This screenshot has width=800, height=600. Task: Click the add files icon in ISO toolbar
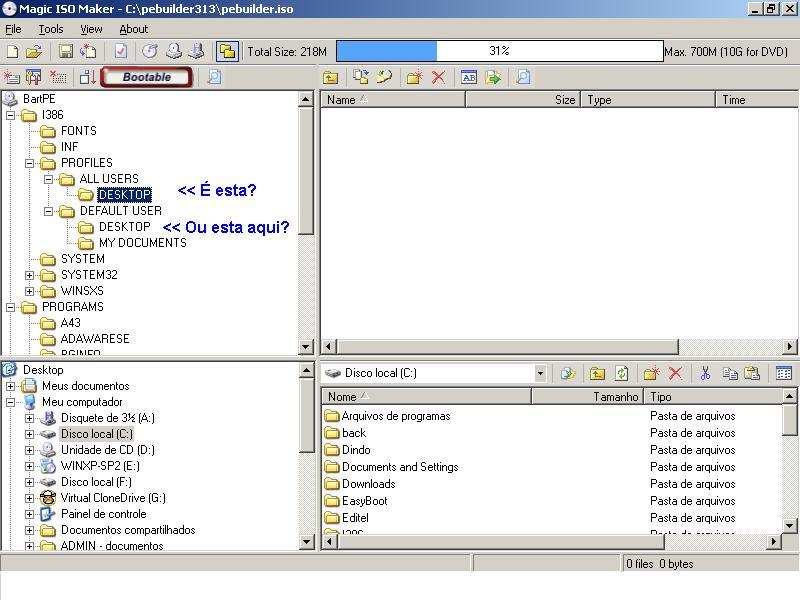tap(361, 77)
